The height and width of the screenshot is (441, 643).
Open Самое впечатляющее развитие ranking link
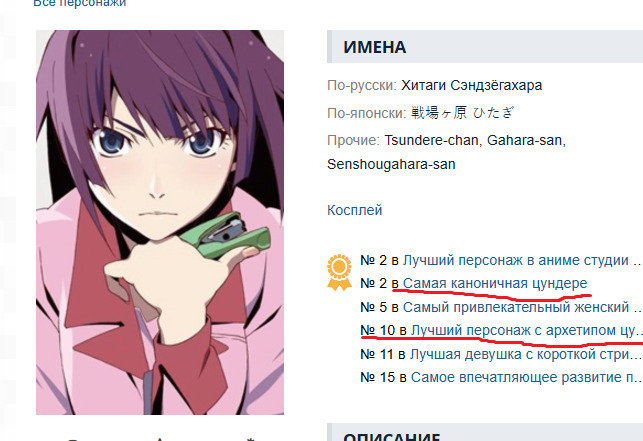[x=527, y=377]
